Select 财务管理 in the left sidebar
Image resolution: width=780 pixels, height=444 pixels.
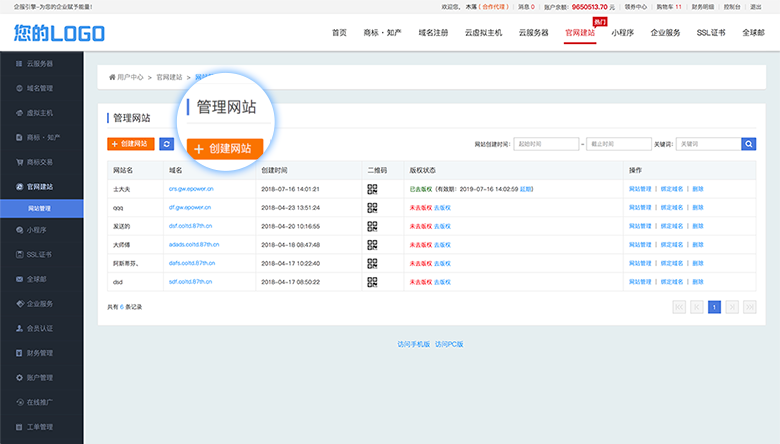(40, 352)
